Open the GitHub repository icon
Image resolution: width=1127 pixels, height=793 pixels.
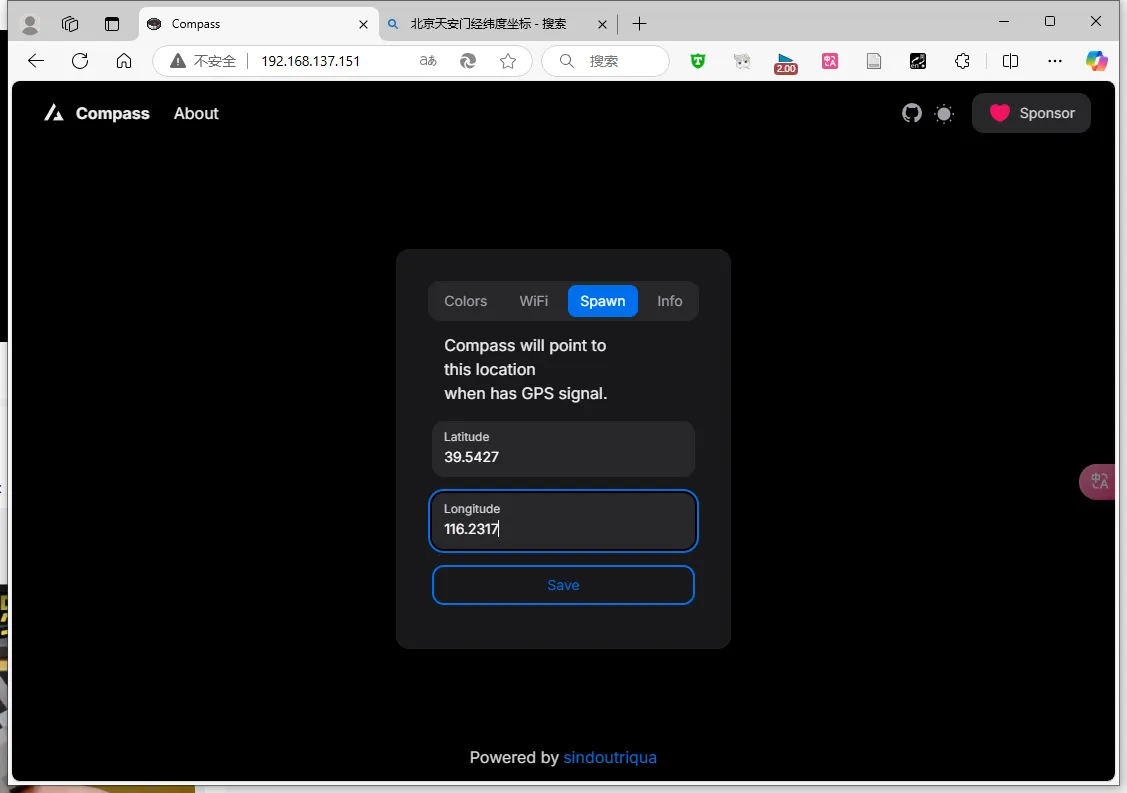[911, 114]
